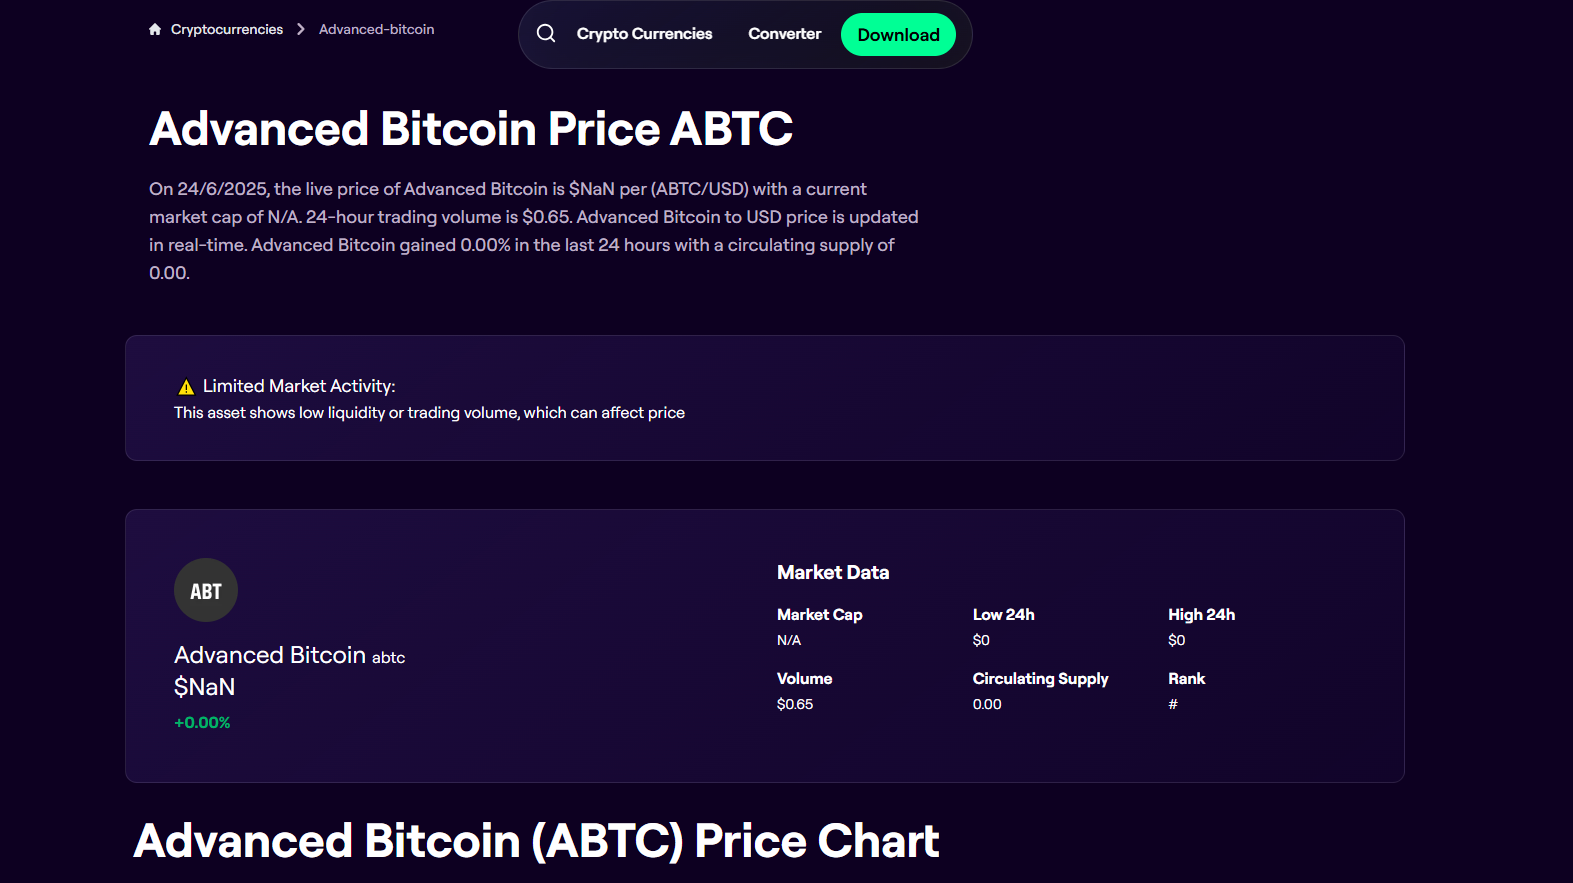
Task: Click the $NaN live price value
Action: 202,687
